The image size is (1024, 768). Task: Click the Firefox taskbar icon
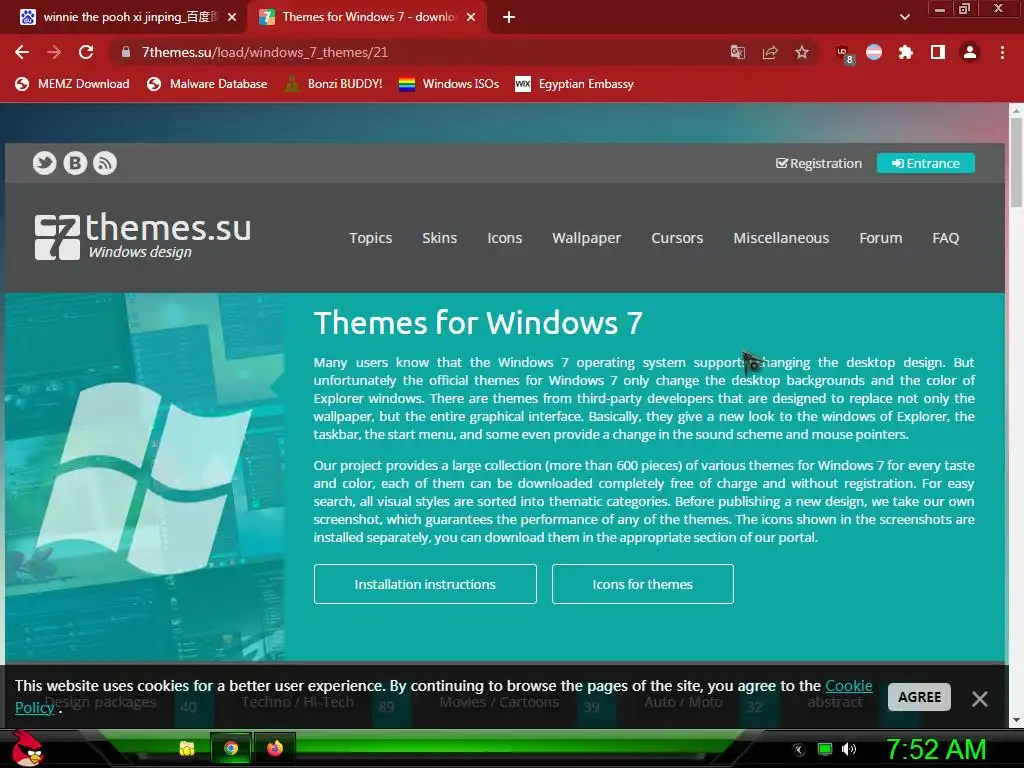(x=275, y=748)
